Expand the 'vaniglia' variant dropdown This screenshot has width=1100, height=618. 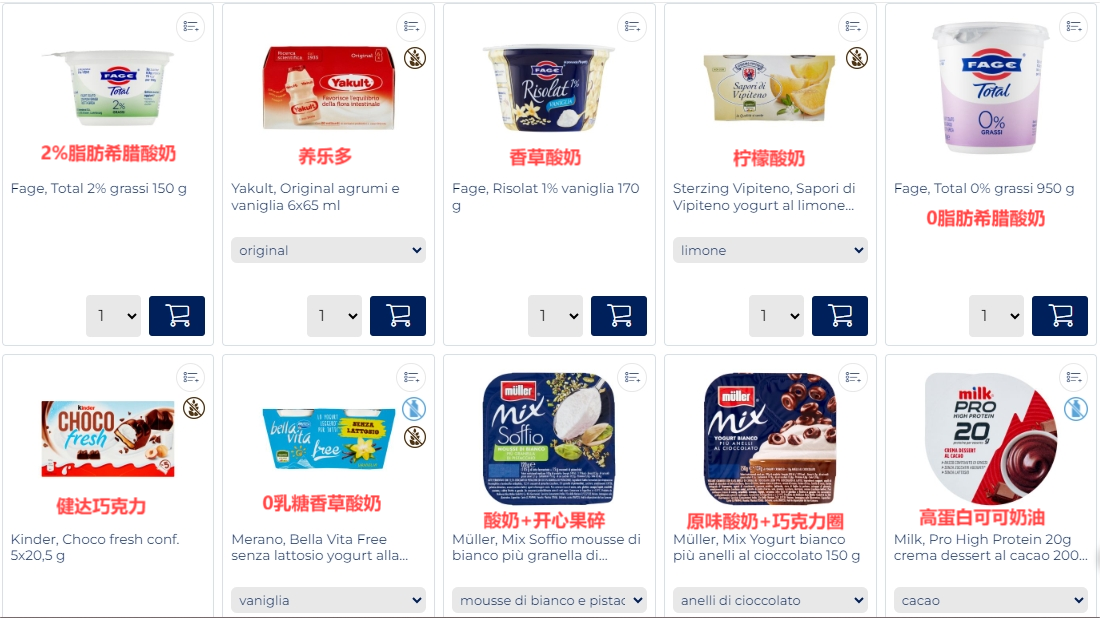click(x=328, y=600)
